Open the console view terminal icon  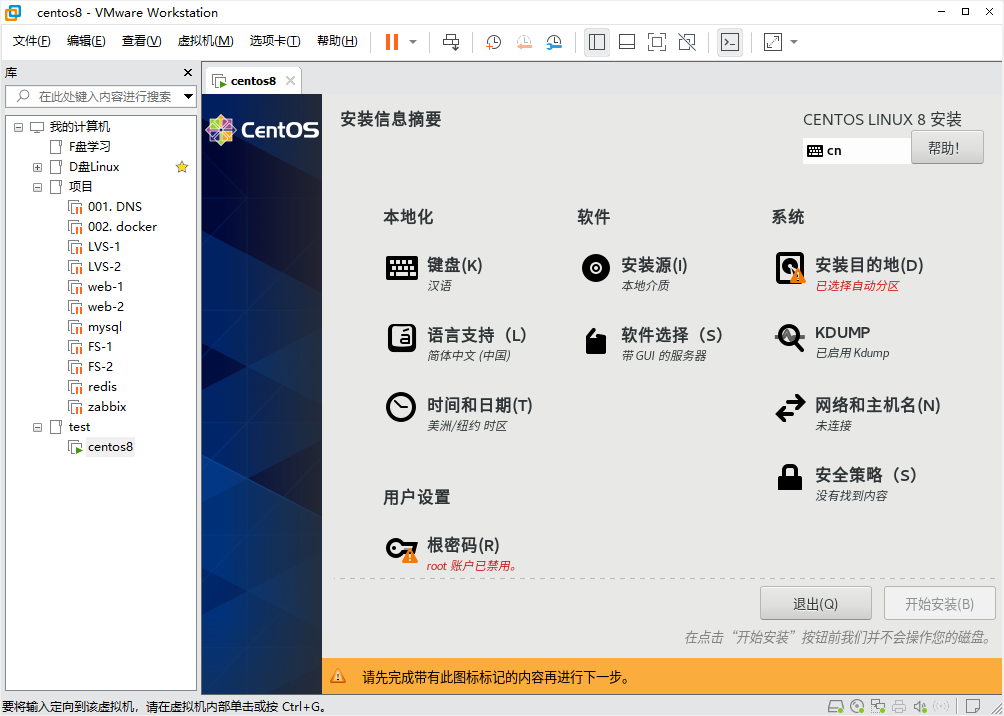pyautogui.click(x=730, y=42)
